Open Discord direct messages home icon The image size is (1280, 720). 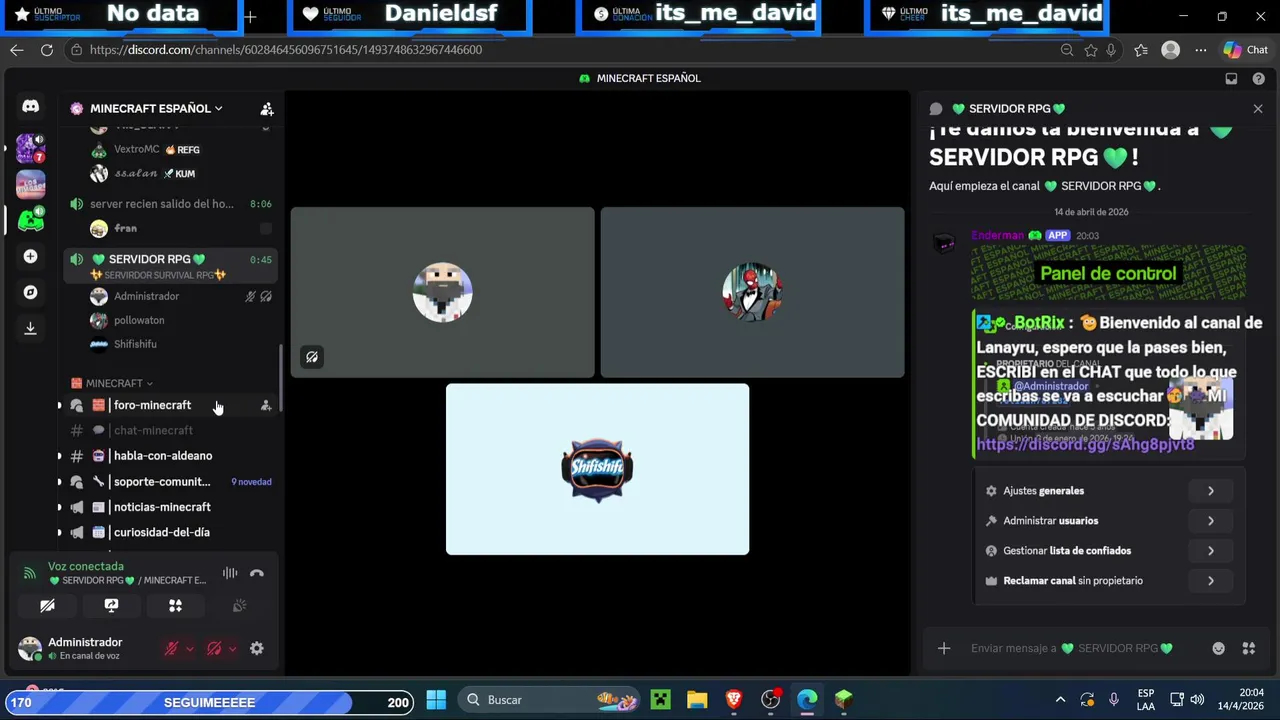31,106
